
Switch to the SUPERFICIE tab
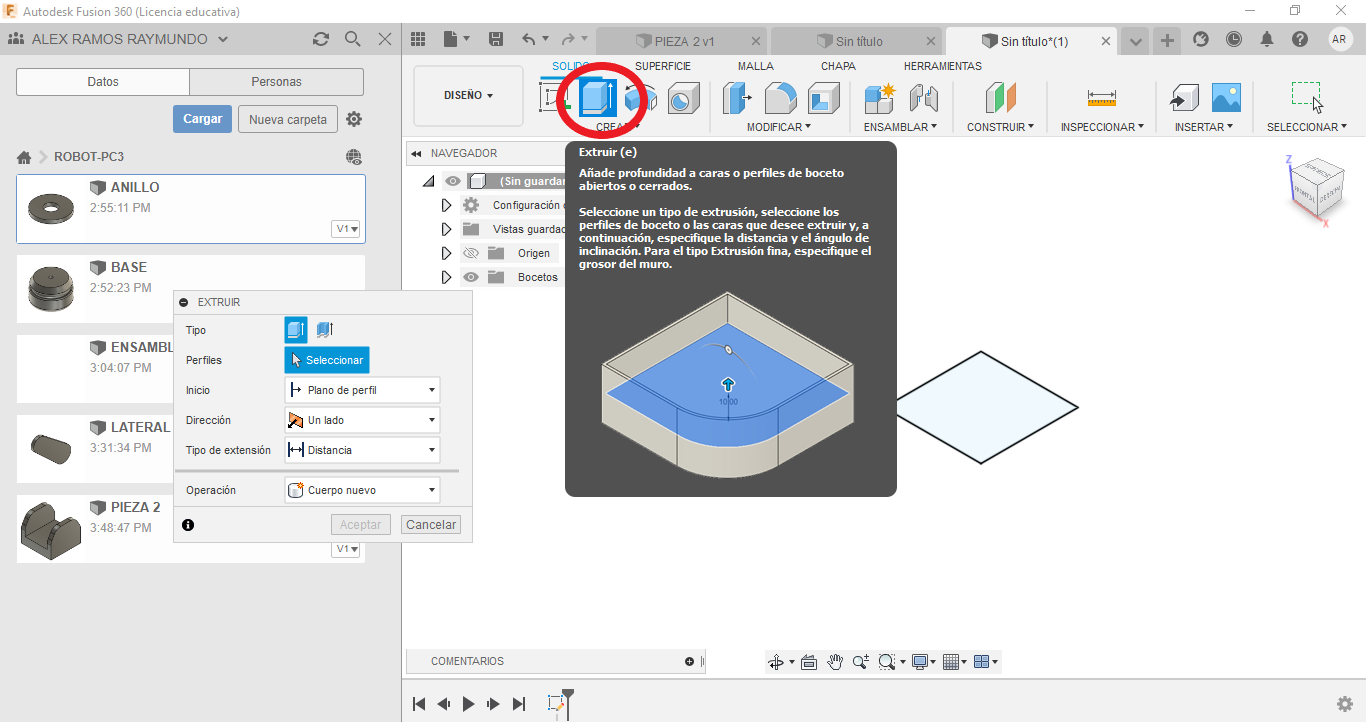click(x=663, y=66)
